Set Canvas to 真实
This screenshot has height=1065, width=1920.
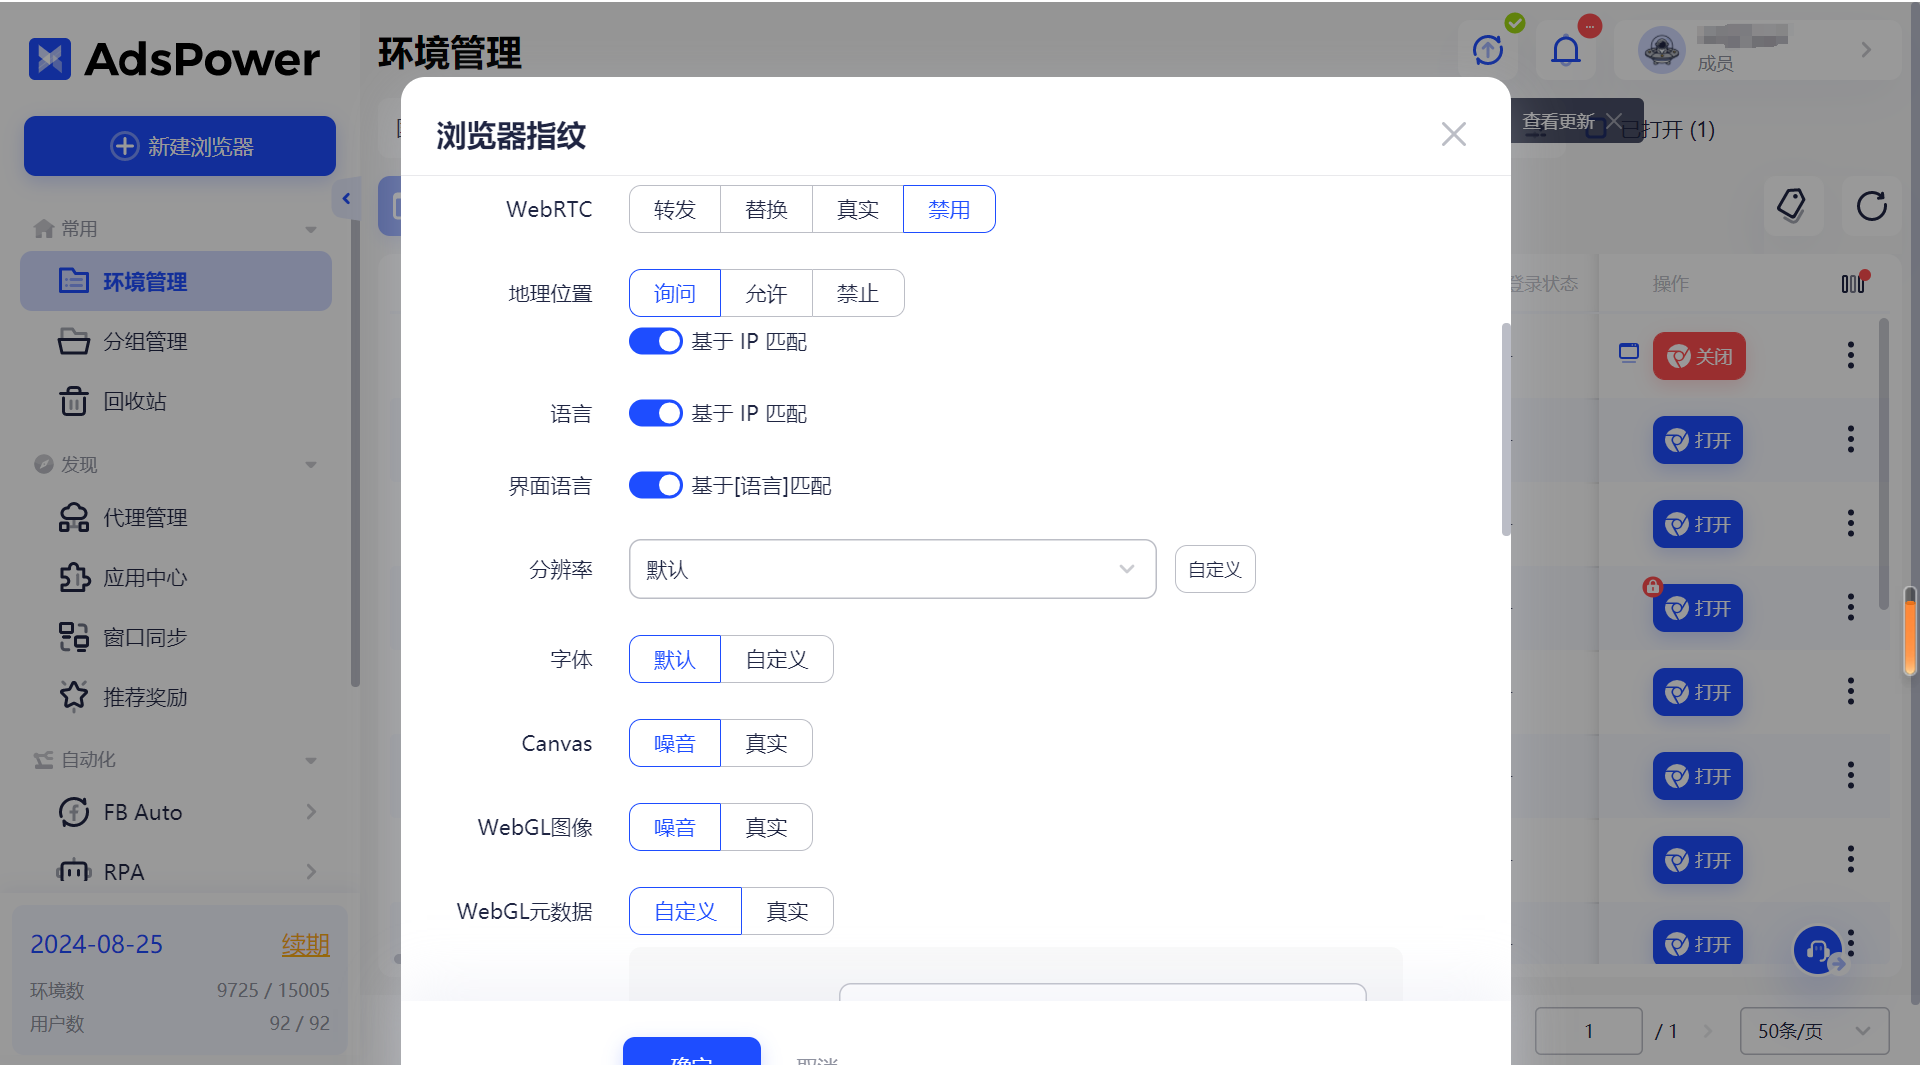766,743
